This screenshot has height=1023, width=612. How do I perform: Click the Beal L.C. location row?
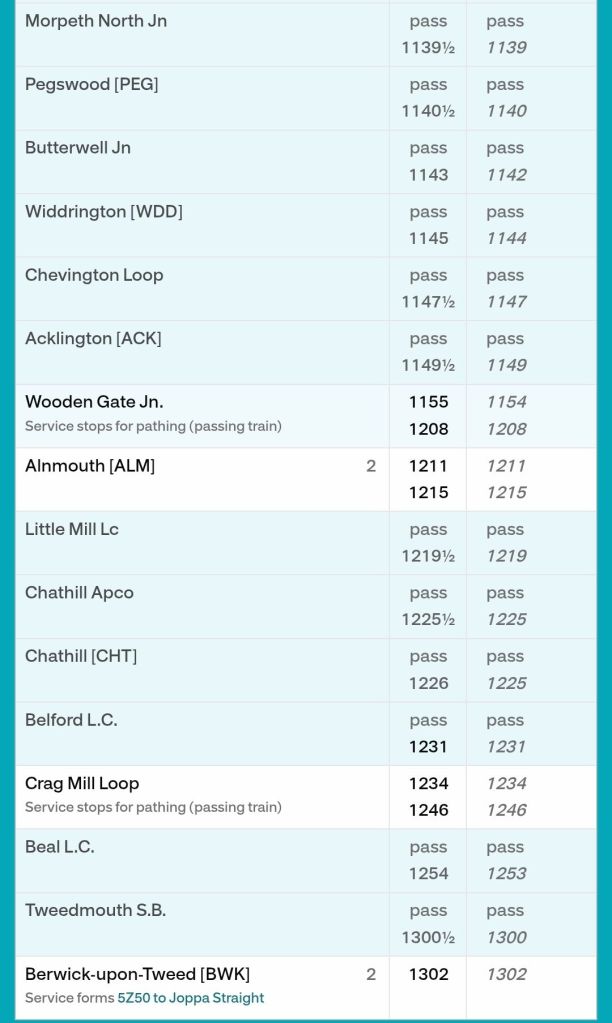[x=305, y=861]
